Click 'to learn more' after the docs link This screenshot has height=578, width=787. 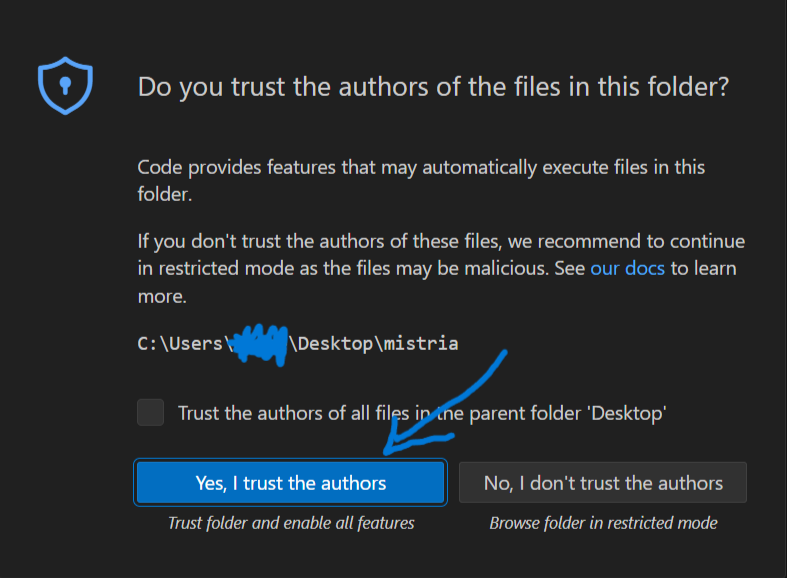coord(706,268)
